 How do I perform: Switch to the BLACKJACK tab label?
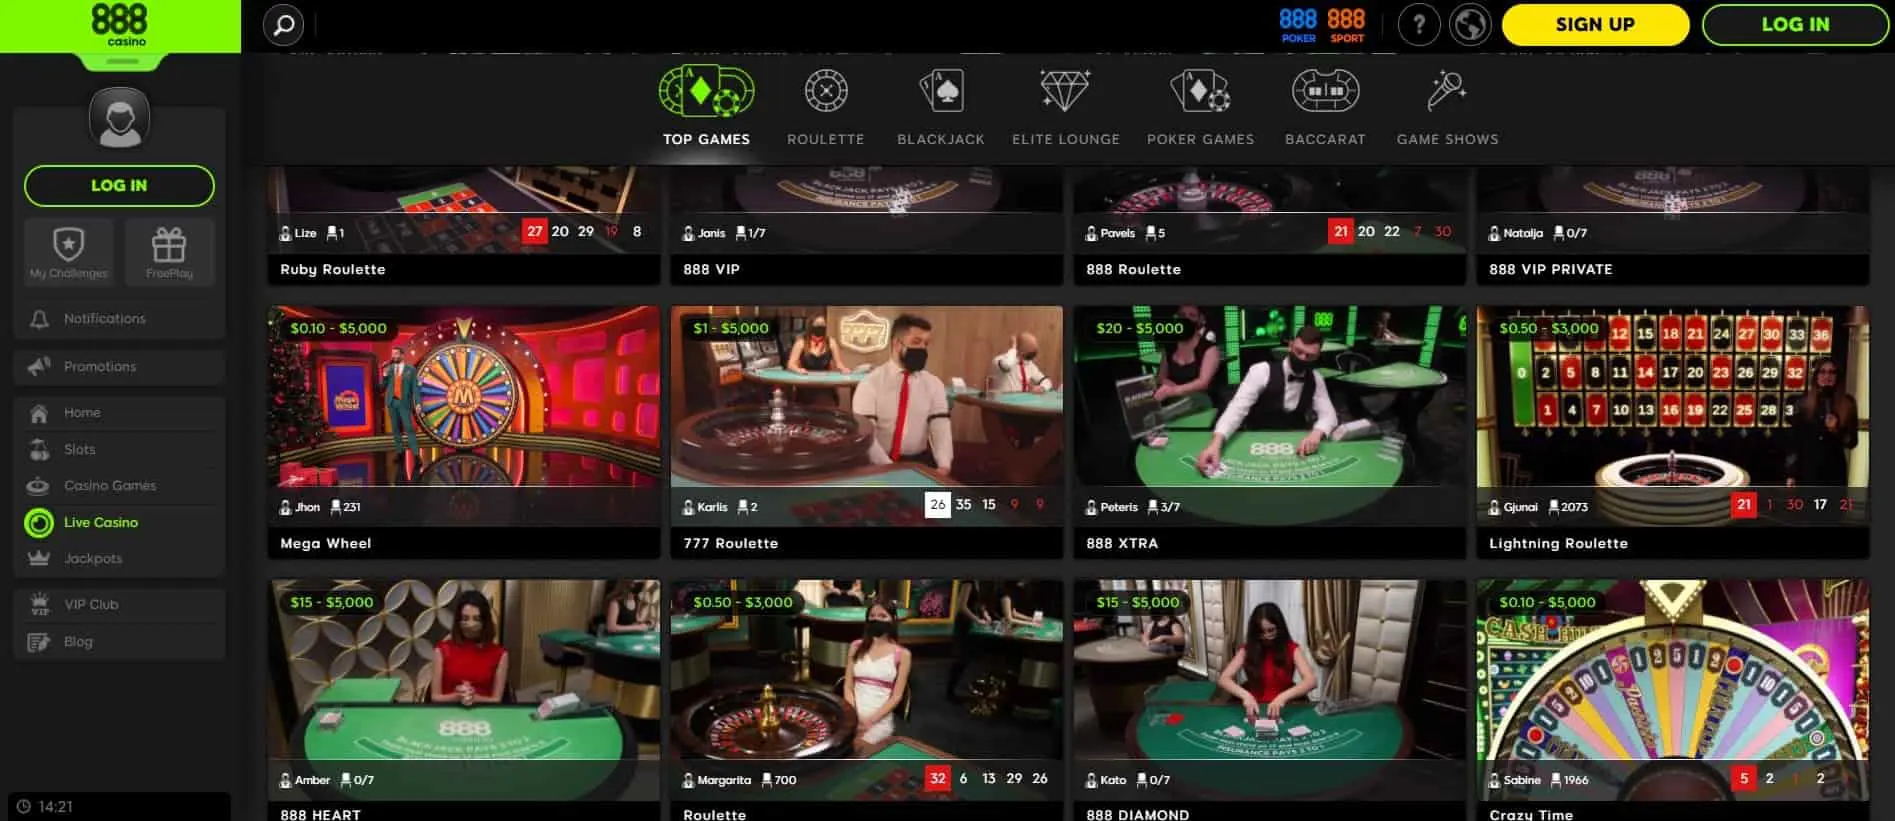(941, 140)
